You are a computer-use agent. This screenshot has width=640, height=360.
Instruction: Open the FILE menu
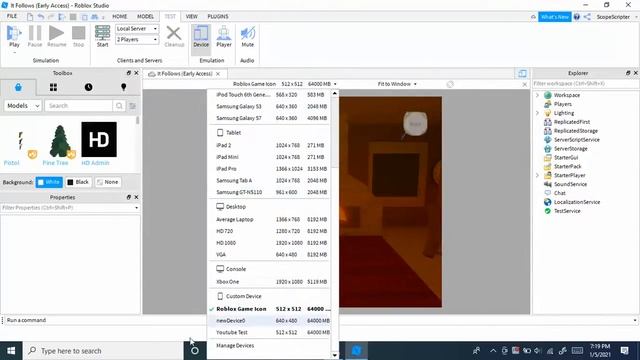pos(12,16)
